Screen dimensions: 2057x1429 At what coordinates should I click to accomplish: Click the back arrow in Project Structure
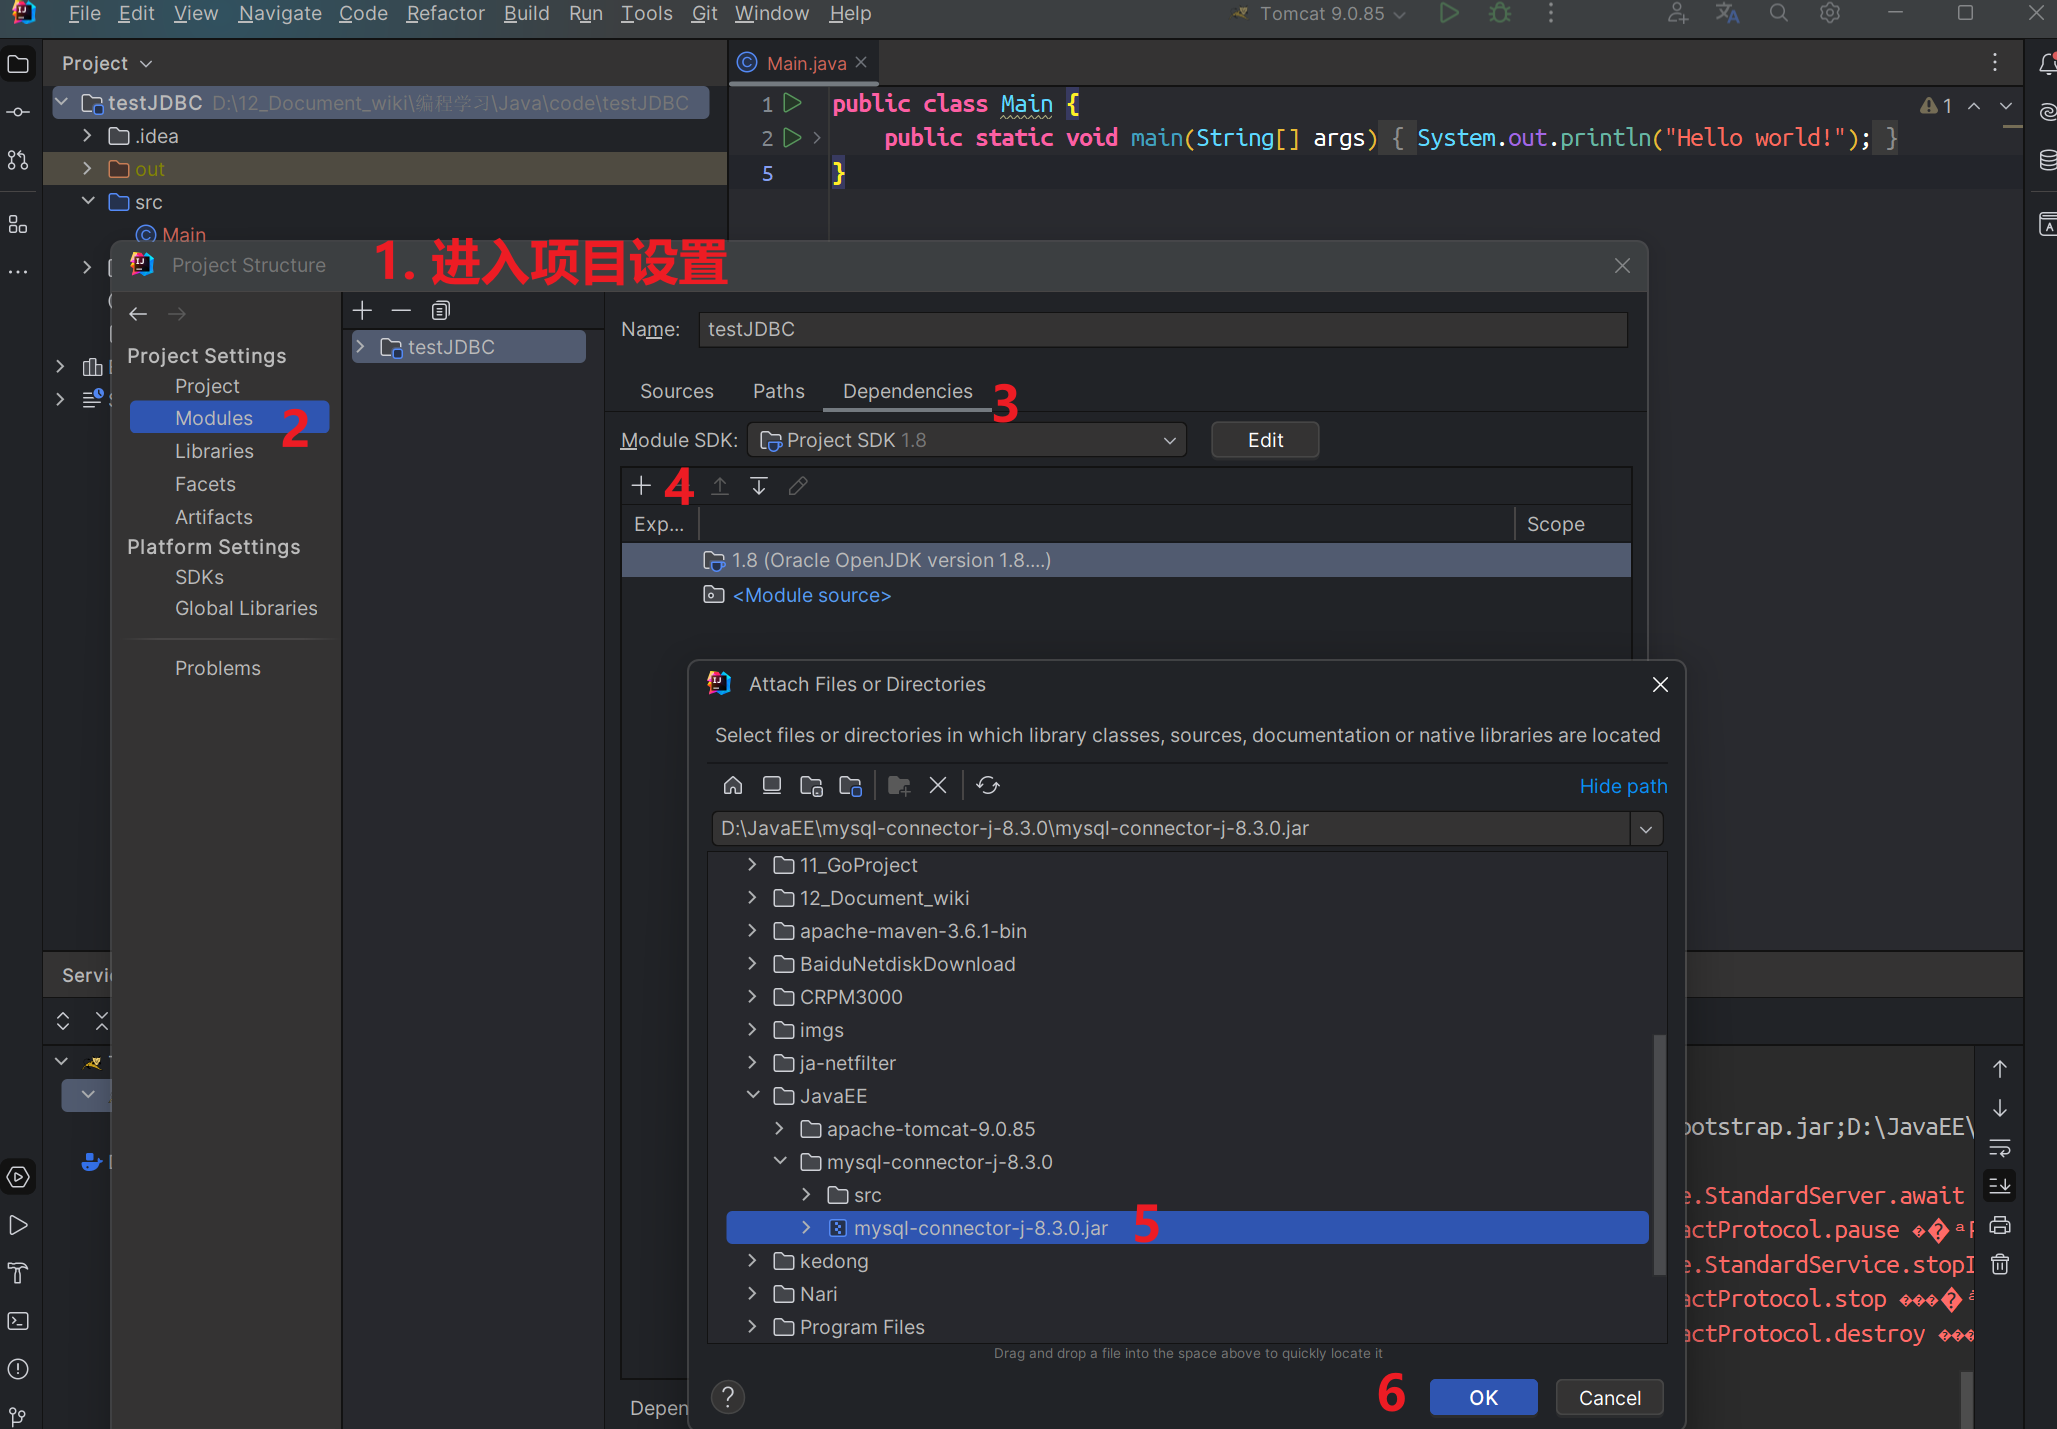[138, 314]
